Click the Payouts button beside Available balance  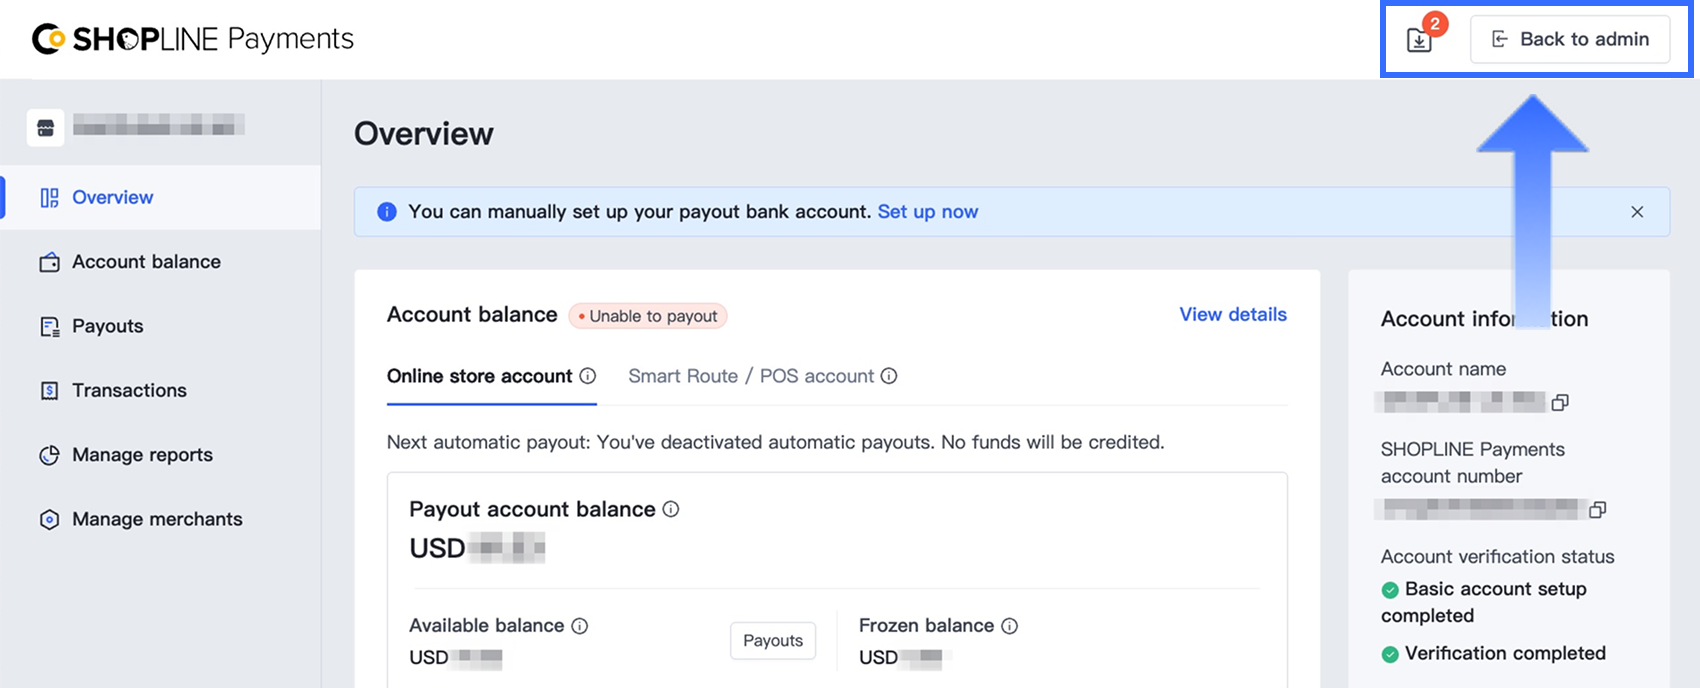pos(773,641)
